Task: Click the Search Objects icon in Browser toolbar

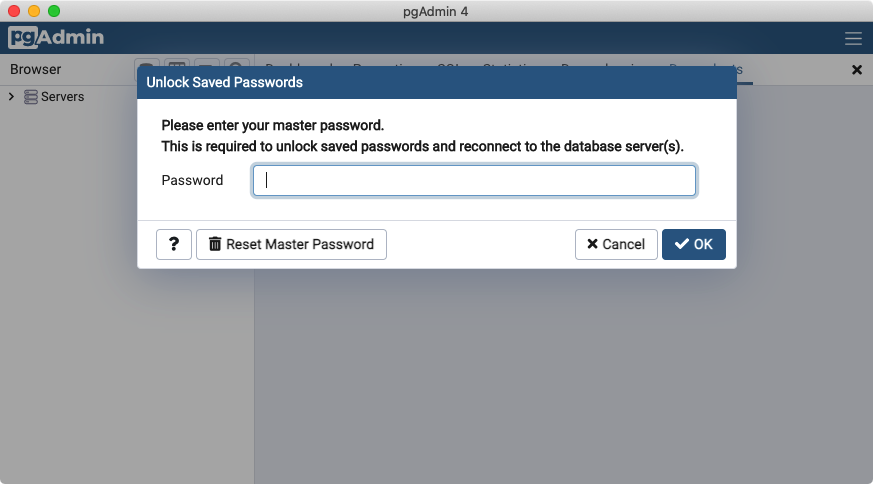Action: (x=236, y=66)
